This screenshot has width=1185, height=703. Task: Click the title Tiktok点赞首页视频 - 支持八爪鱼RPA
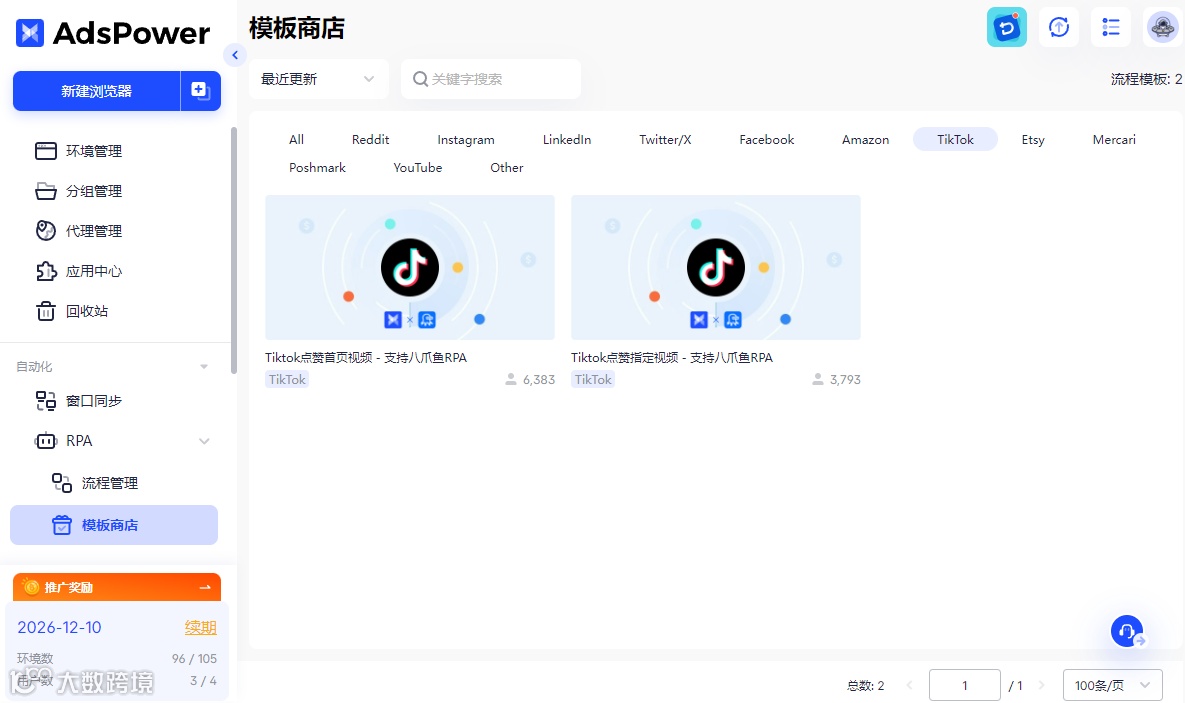tap(366, 358)
